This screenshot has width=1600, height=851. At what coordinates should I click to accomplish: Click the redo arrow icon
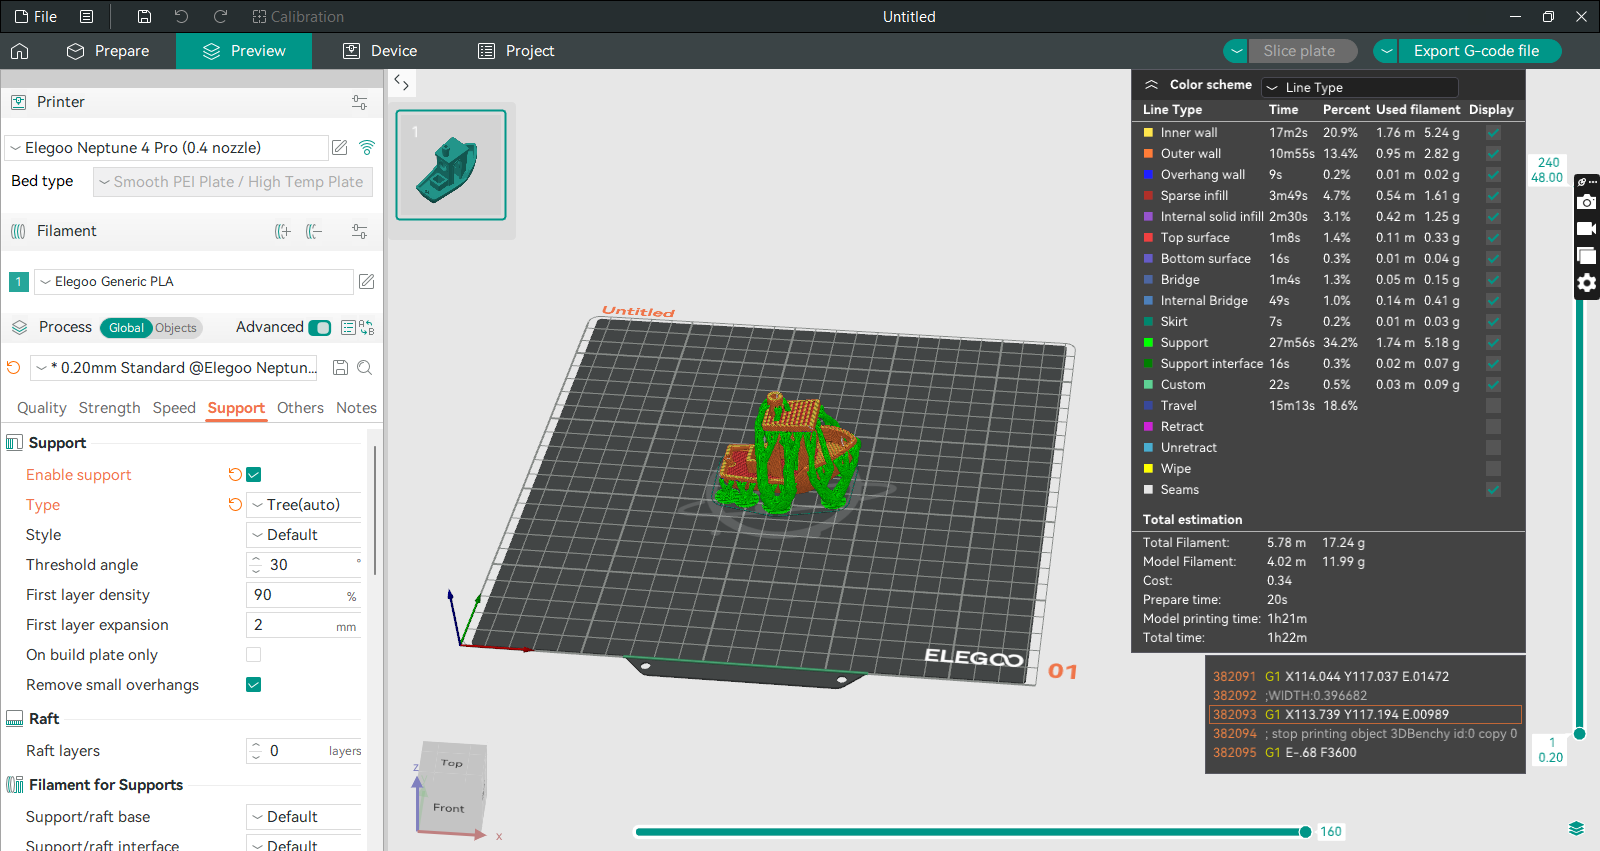220,17
